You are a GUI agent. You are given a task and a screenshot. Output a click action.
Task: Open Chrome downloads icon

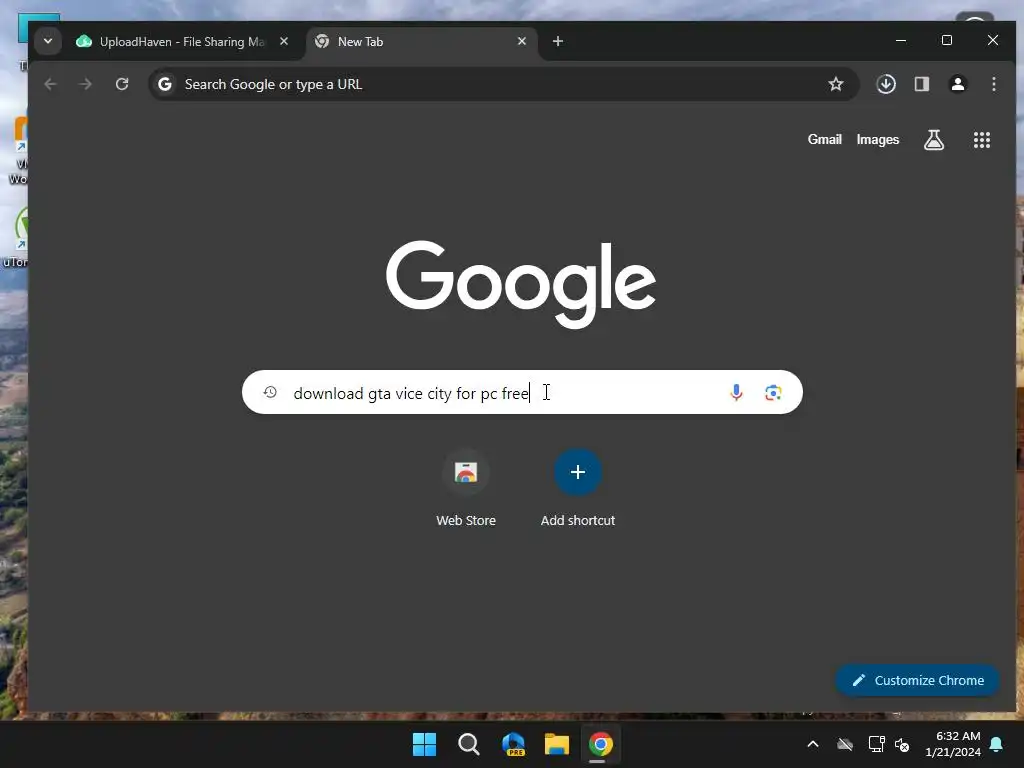click(886, 84)
